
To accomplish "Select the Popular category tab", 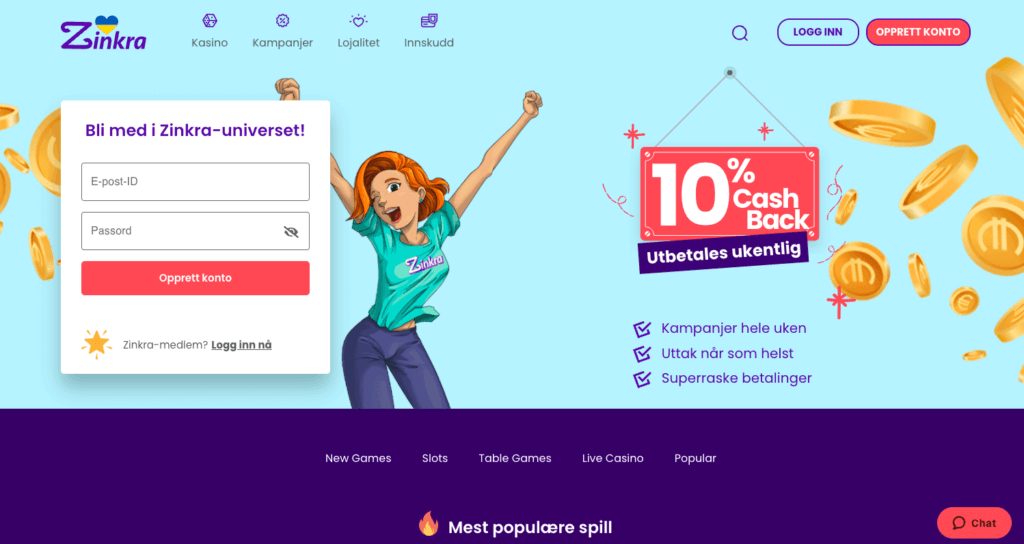I will pyautogui.click(x=695, y=458).
